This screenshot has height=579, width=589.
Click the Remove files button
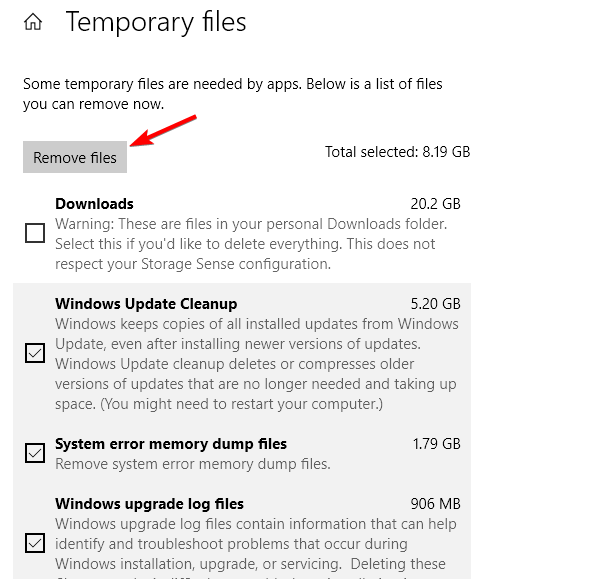75,157
